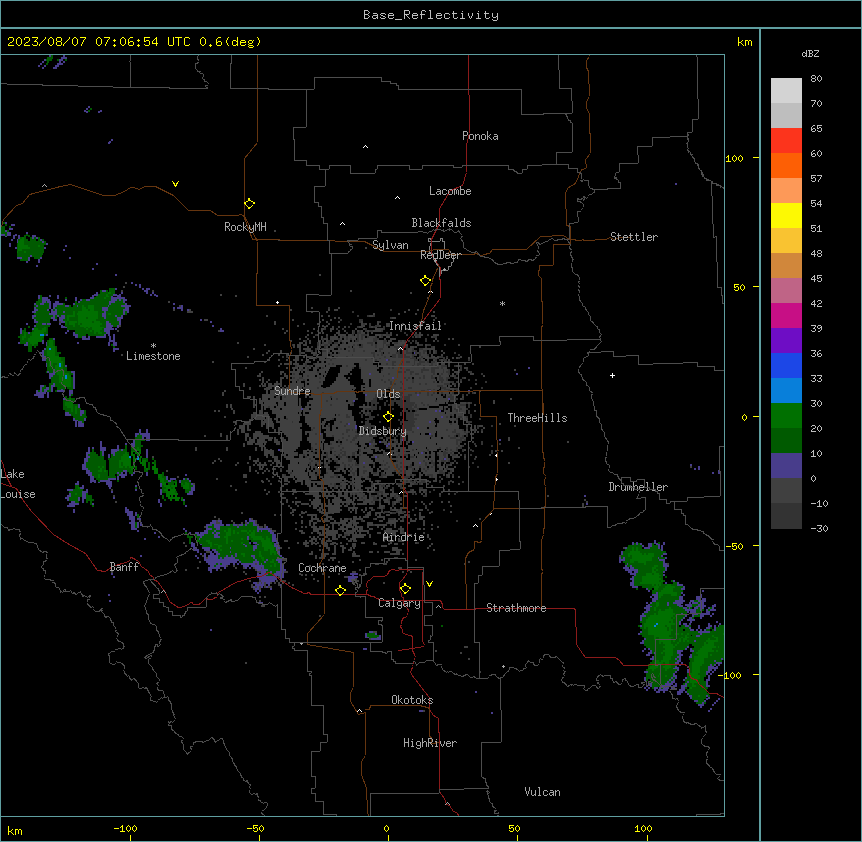
Task: Pick the light blue 33-30 dBZ swatch
Action: click(x=786, y=391)
